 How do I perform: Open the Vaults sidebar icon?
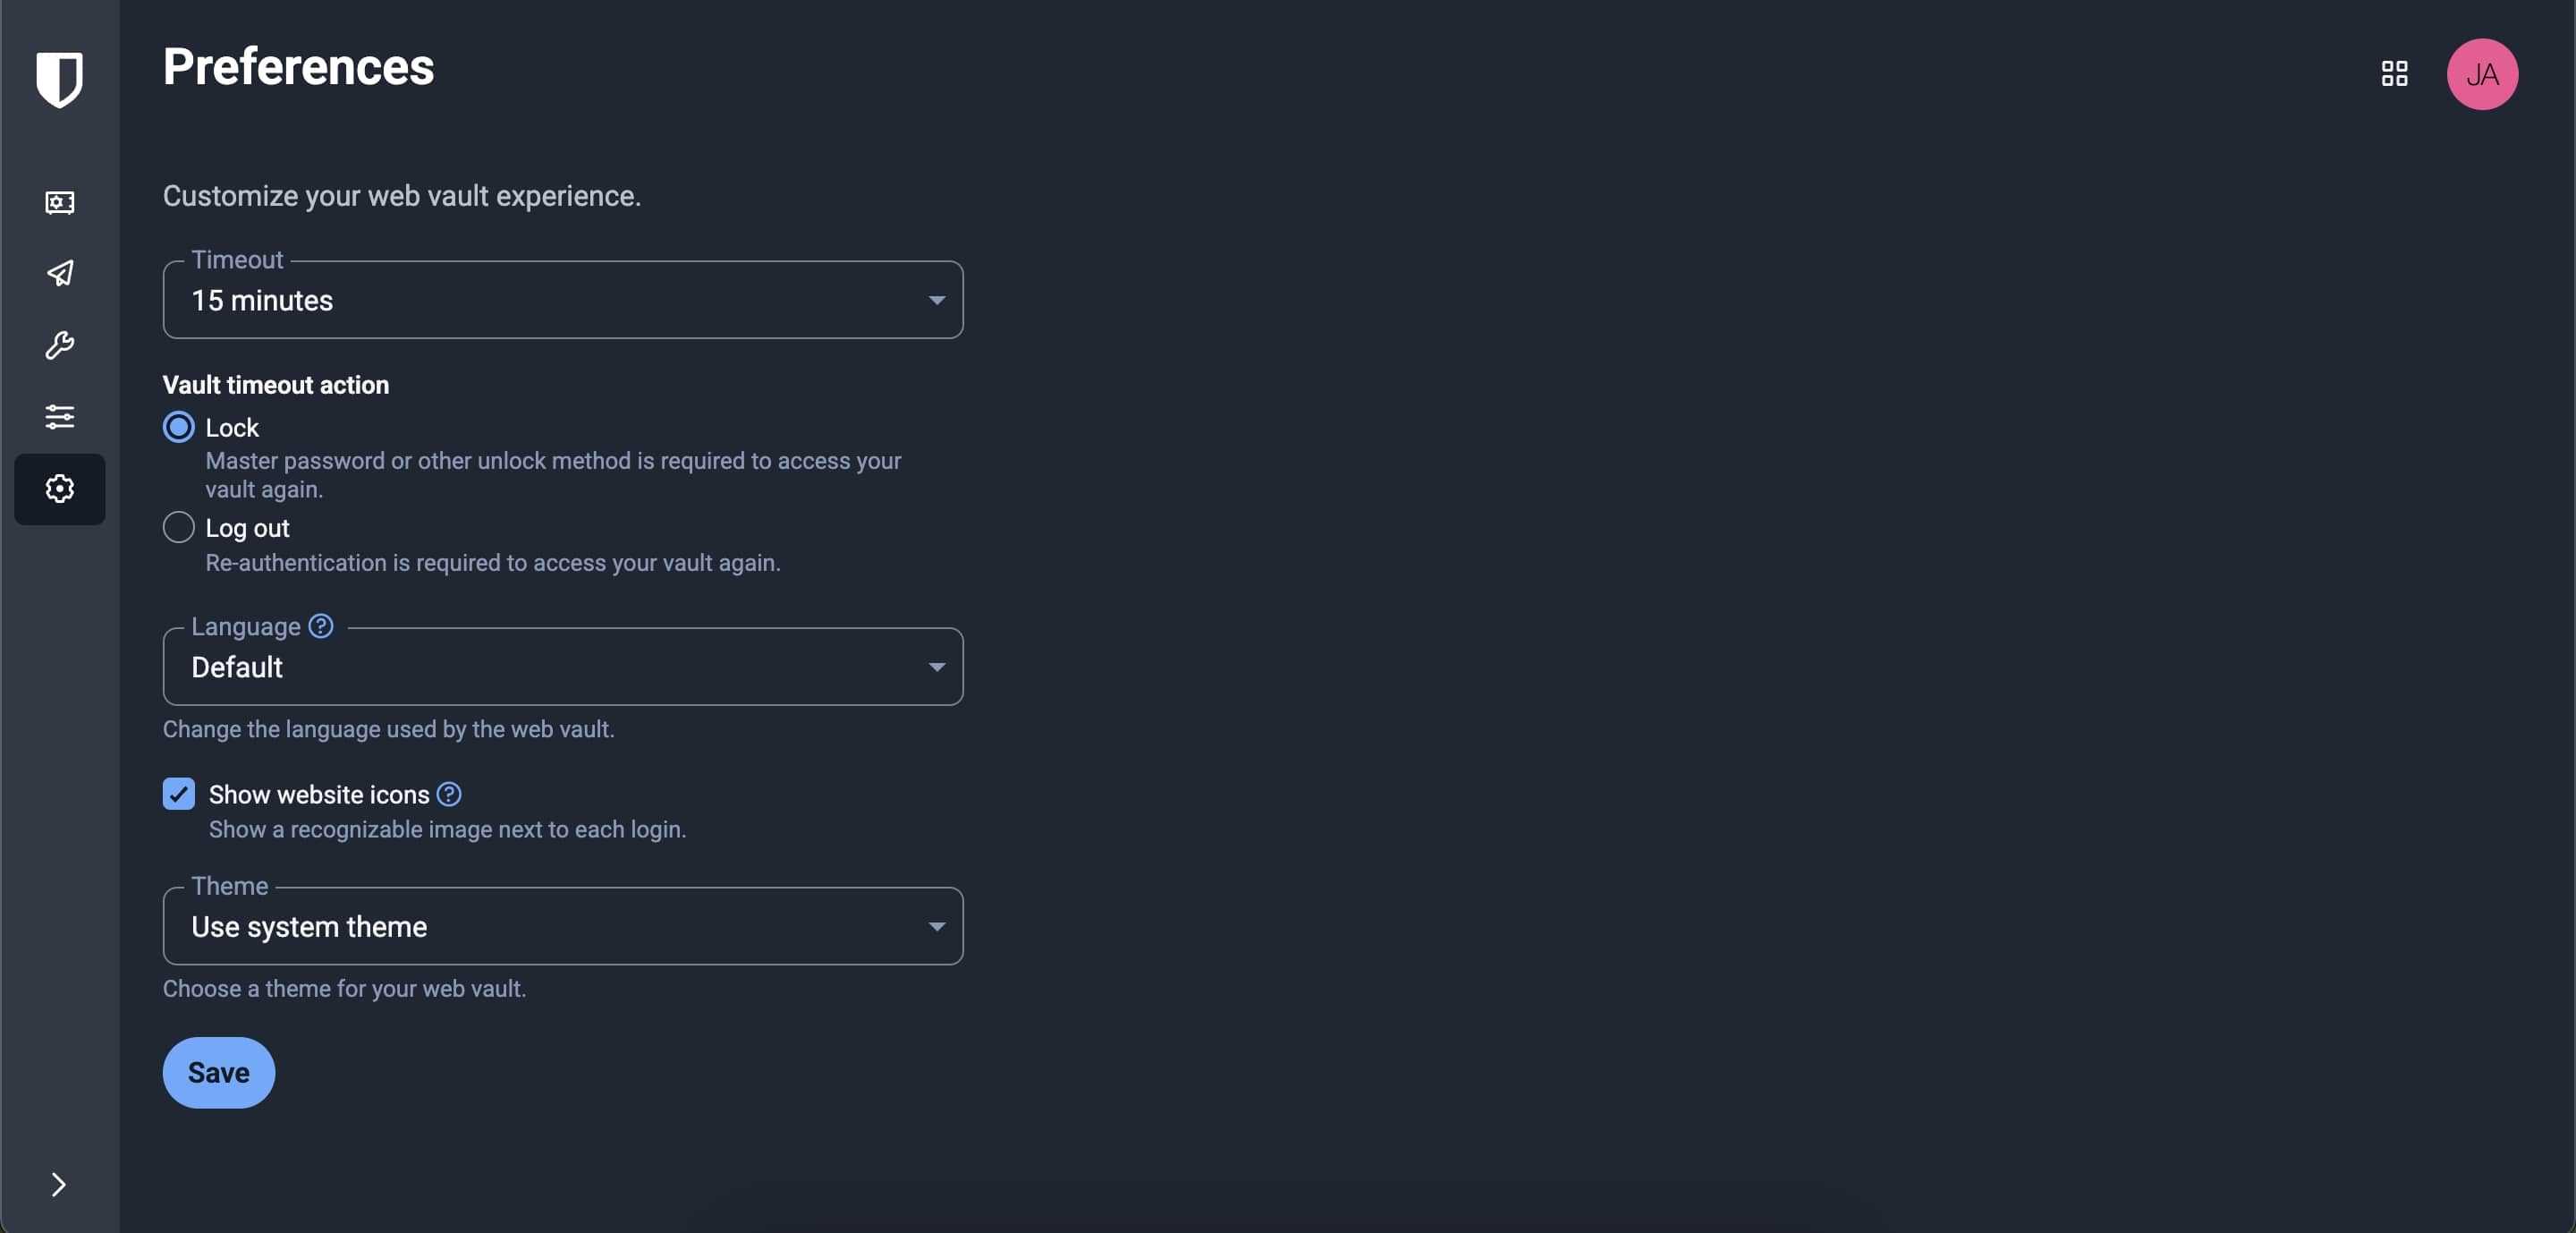point(59,203)
